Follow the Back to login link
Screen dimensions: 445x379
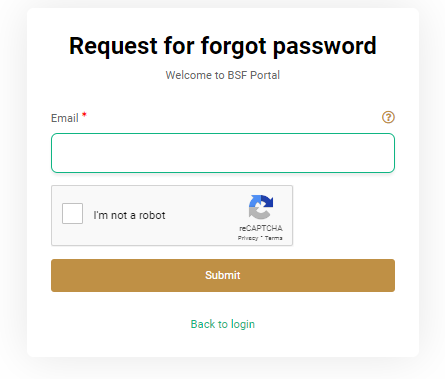tap(223, 324)
